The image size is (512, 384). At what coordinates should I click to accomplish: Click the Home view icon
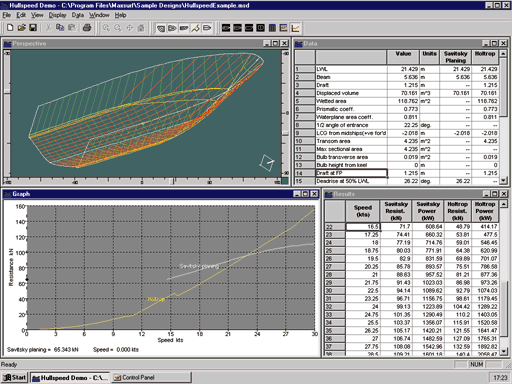tap(141, 28)
